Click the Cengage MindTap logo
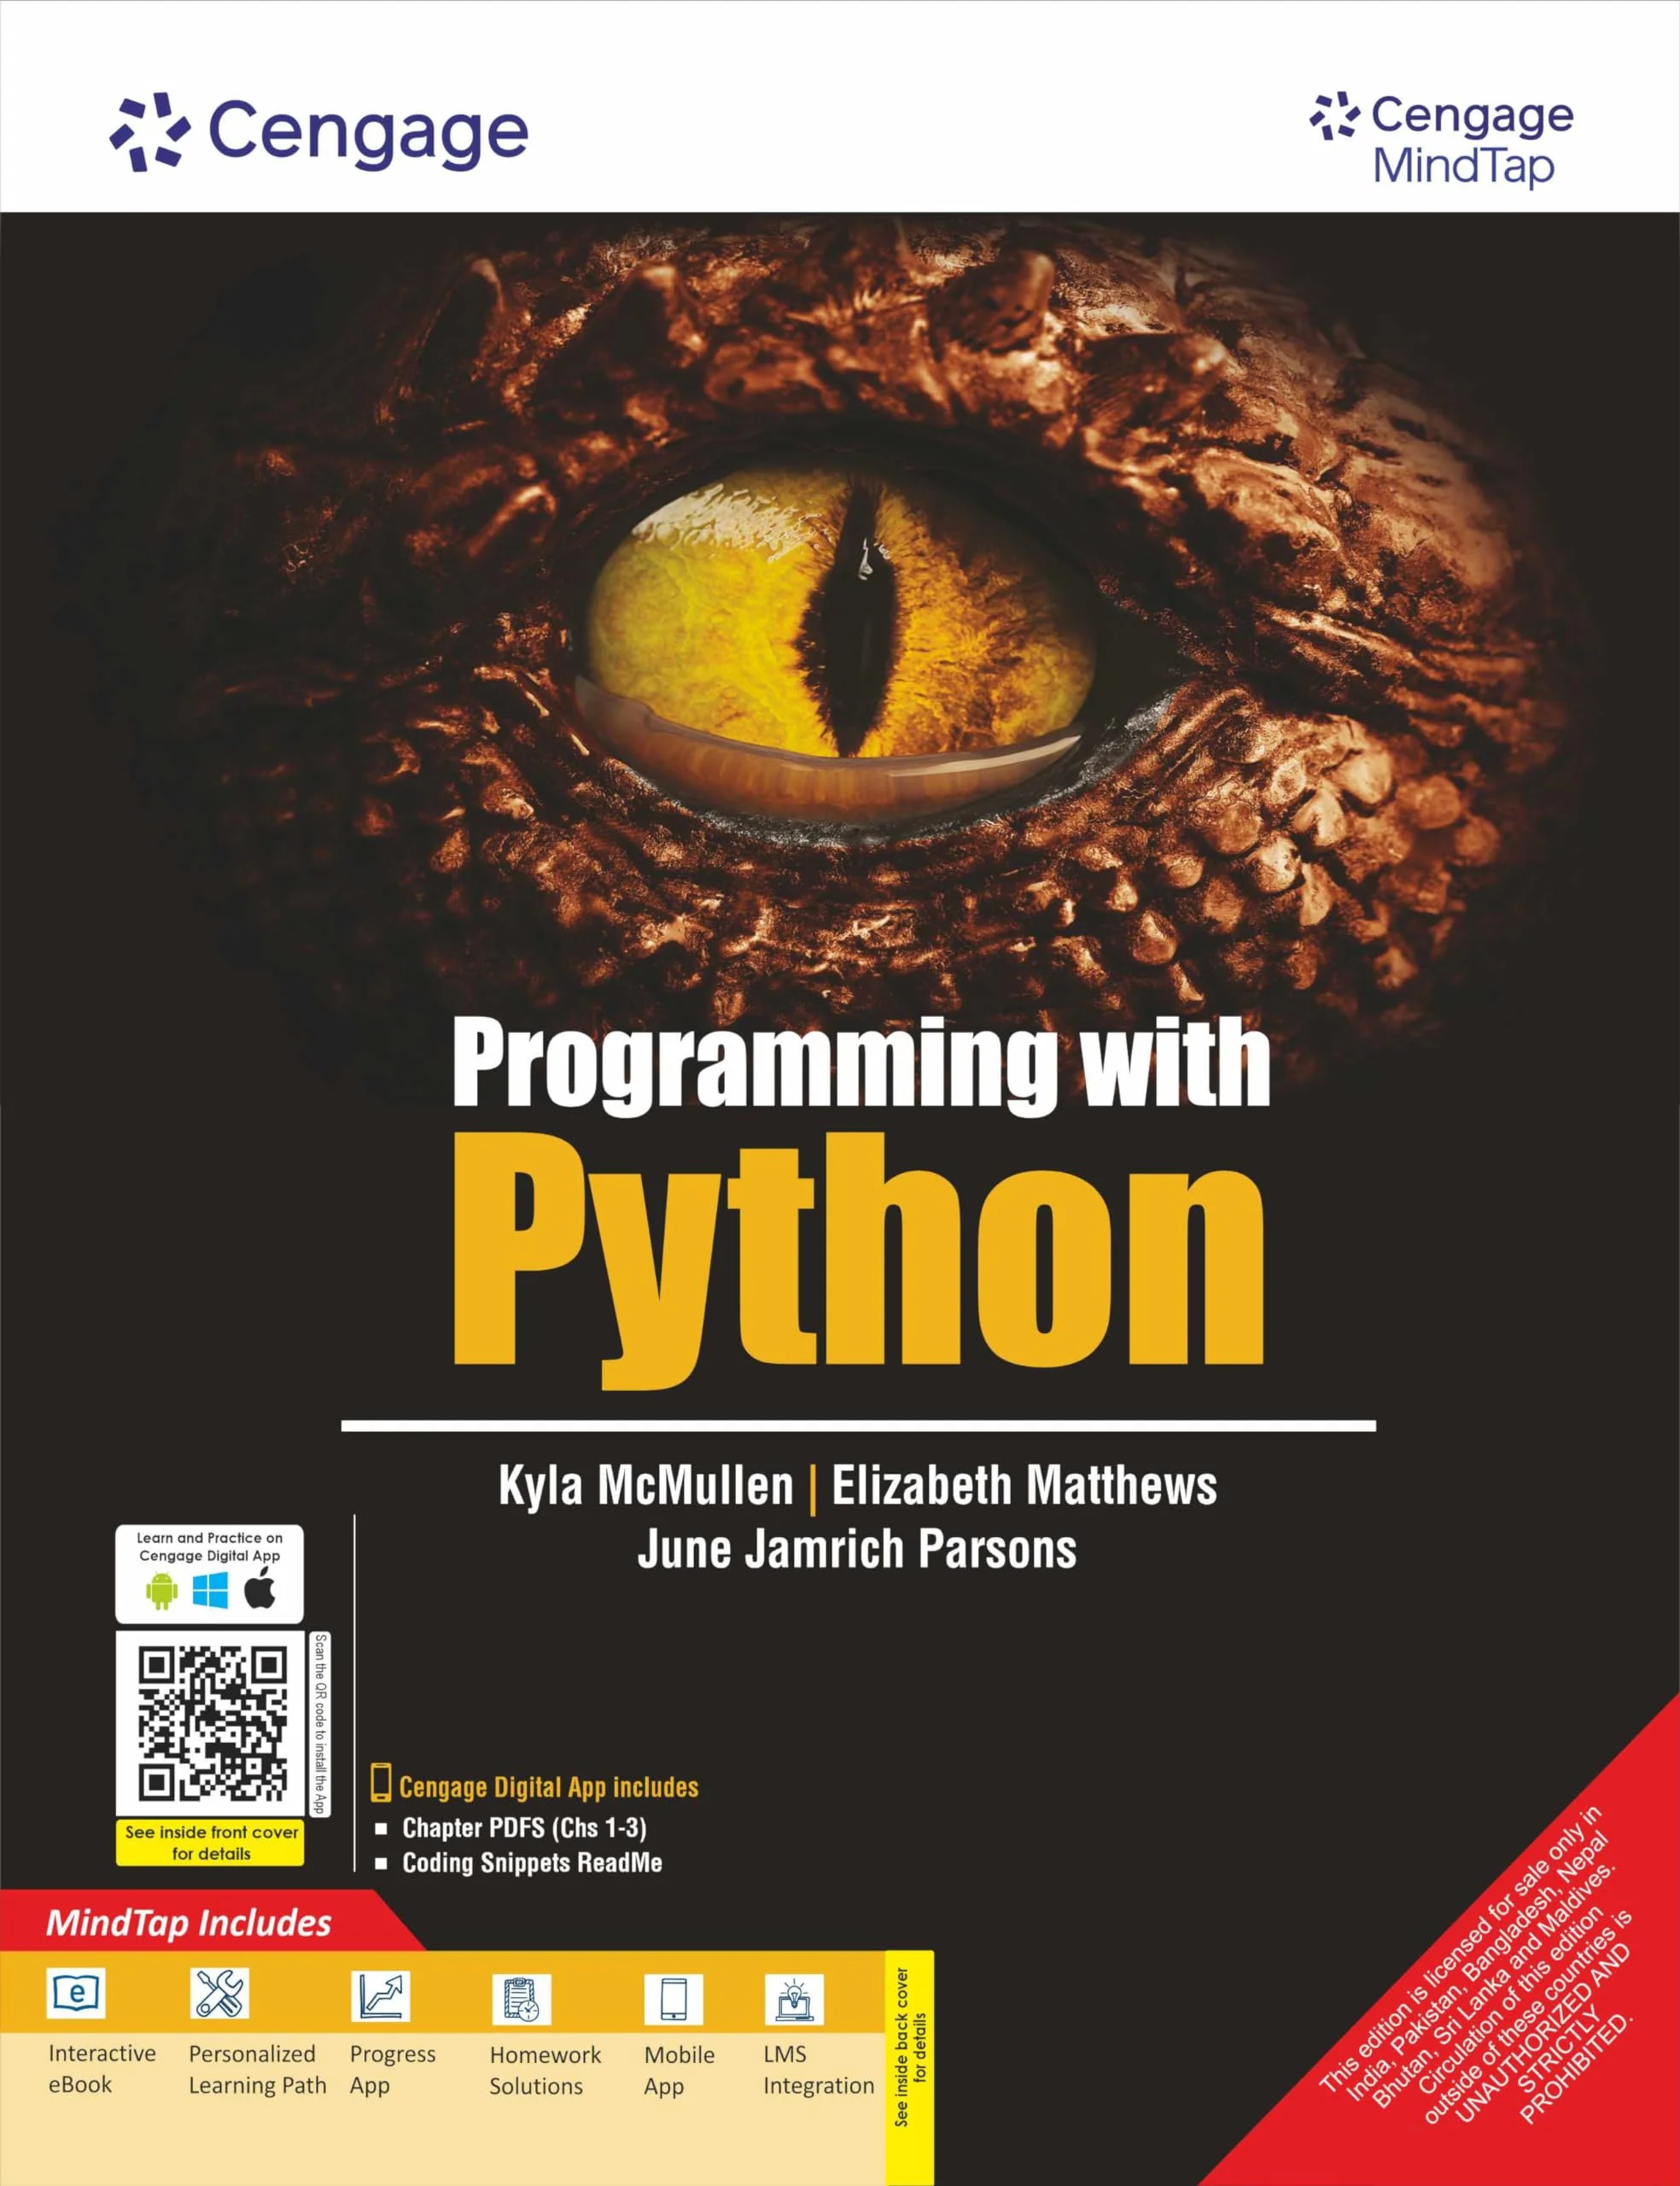The image size is (1680, 2186). pos(1441,140)
